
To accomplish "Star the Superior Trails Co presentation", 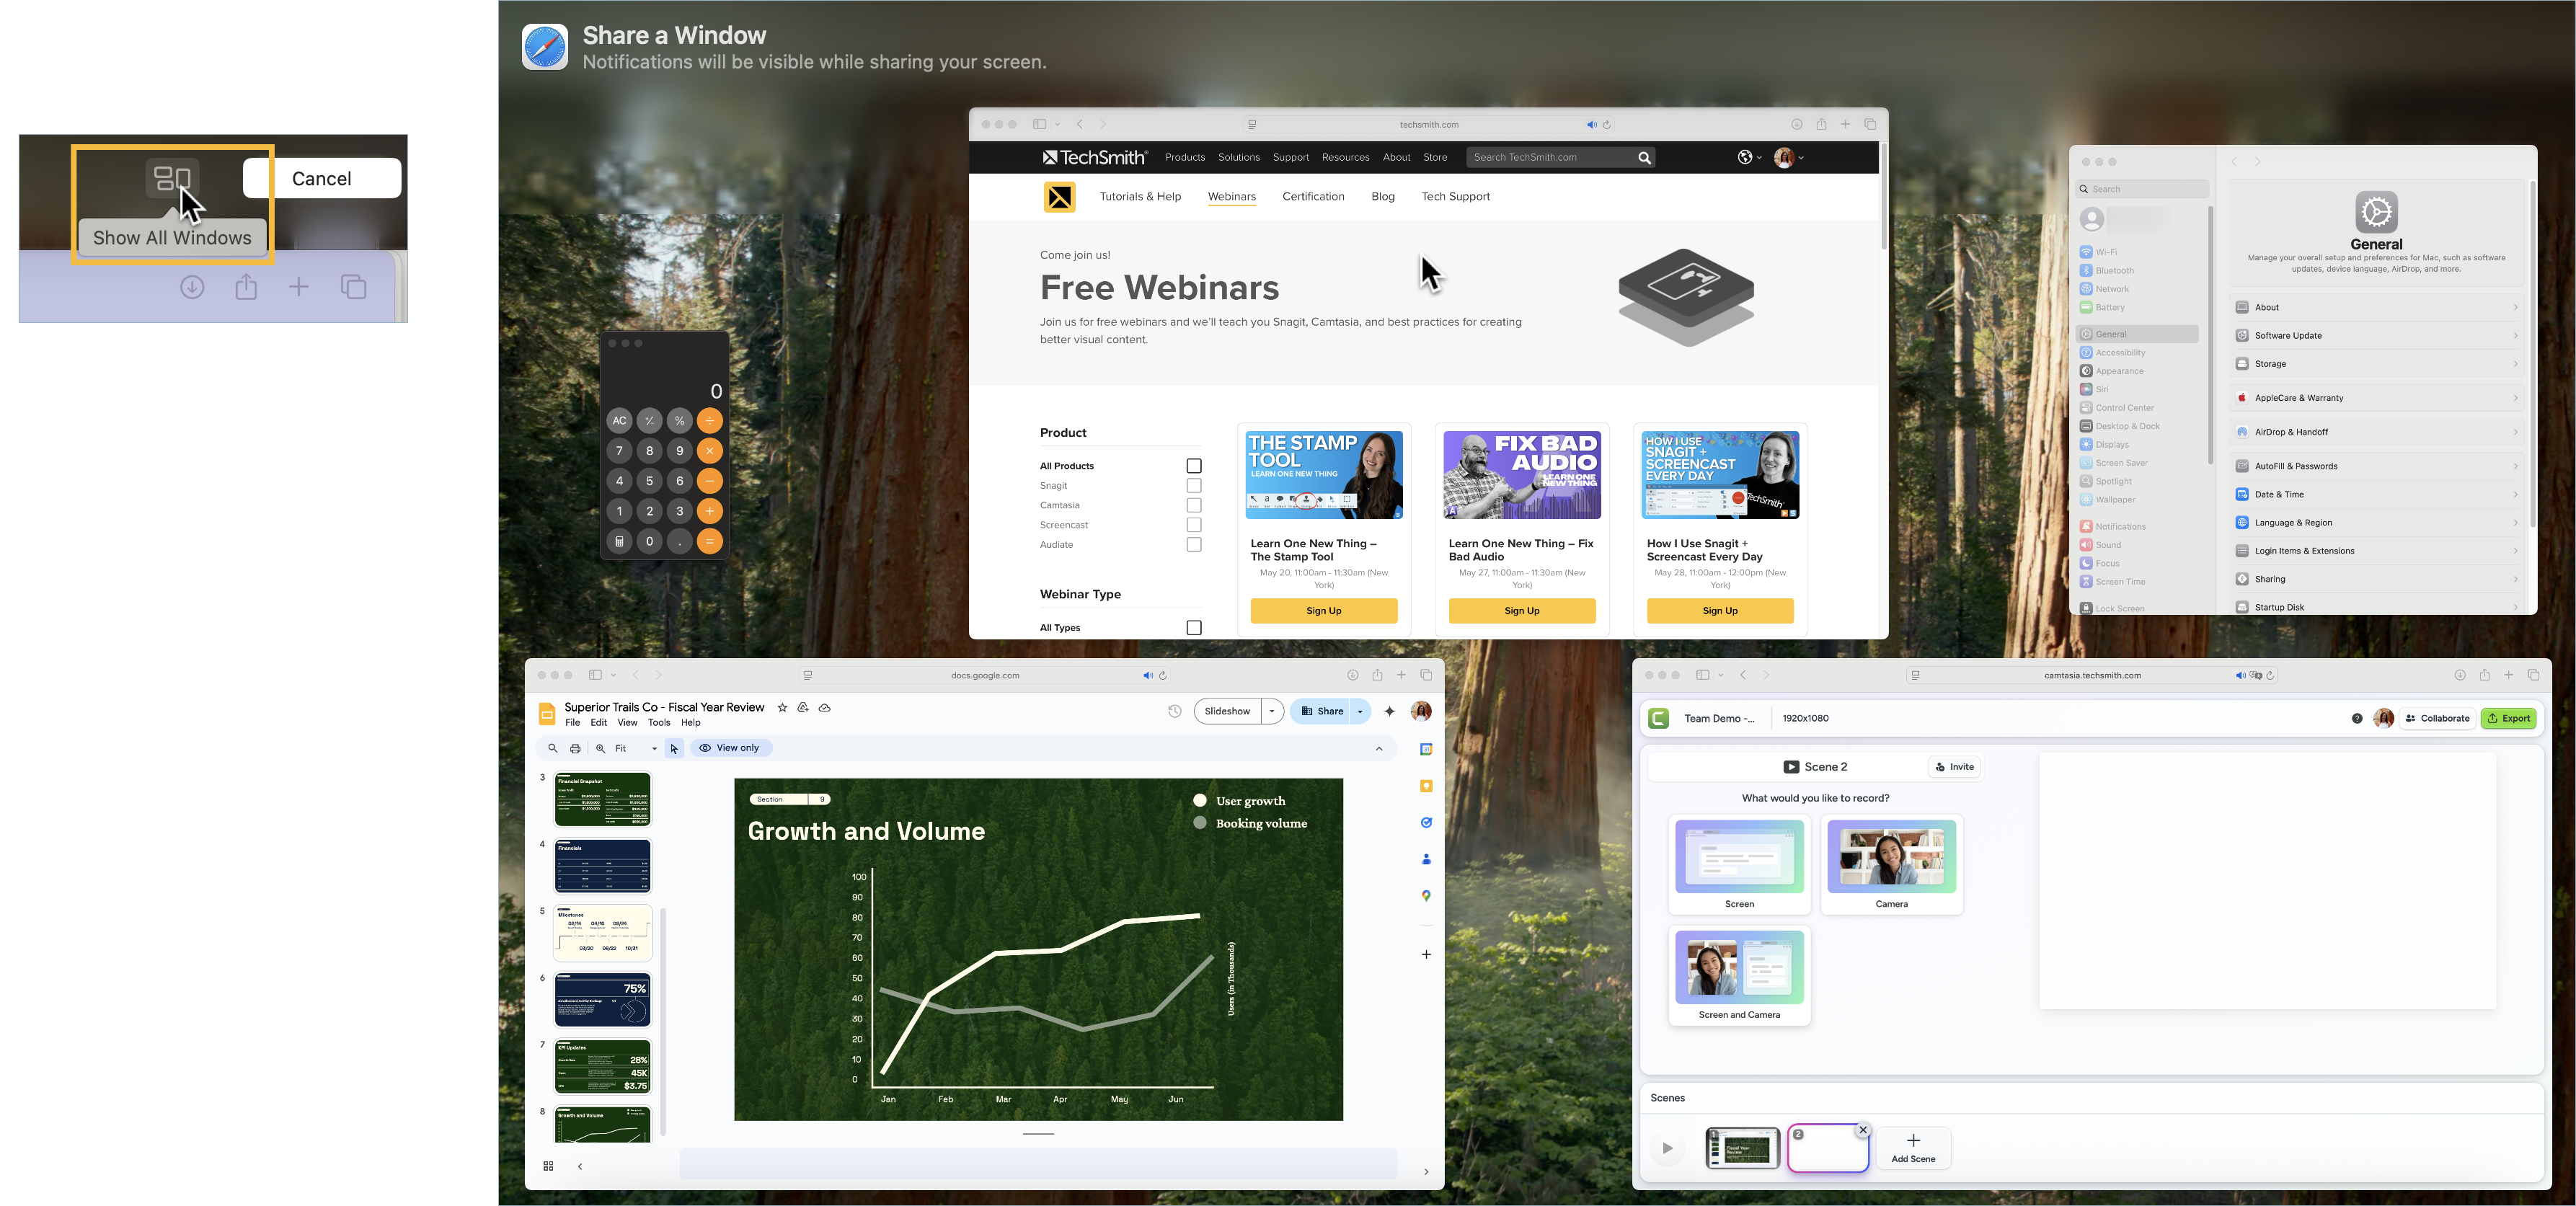I will [x=782, y=708].
